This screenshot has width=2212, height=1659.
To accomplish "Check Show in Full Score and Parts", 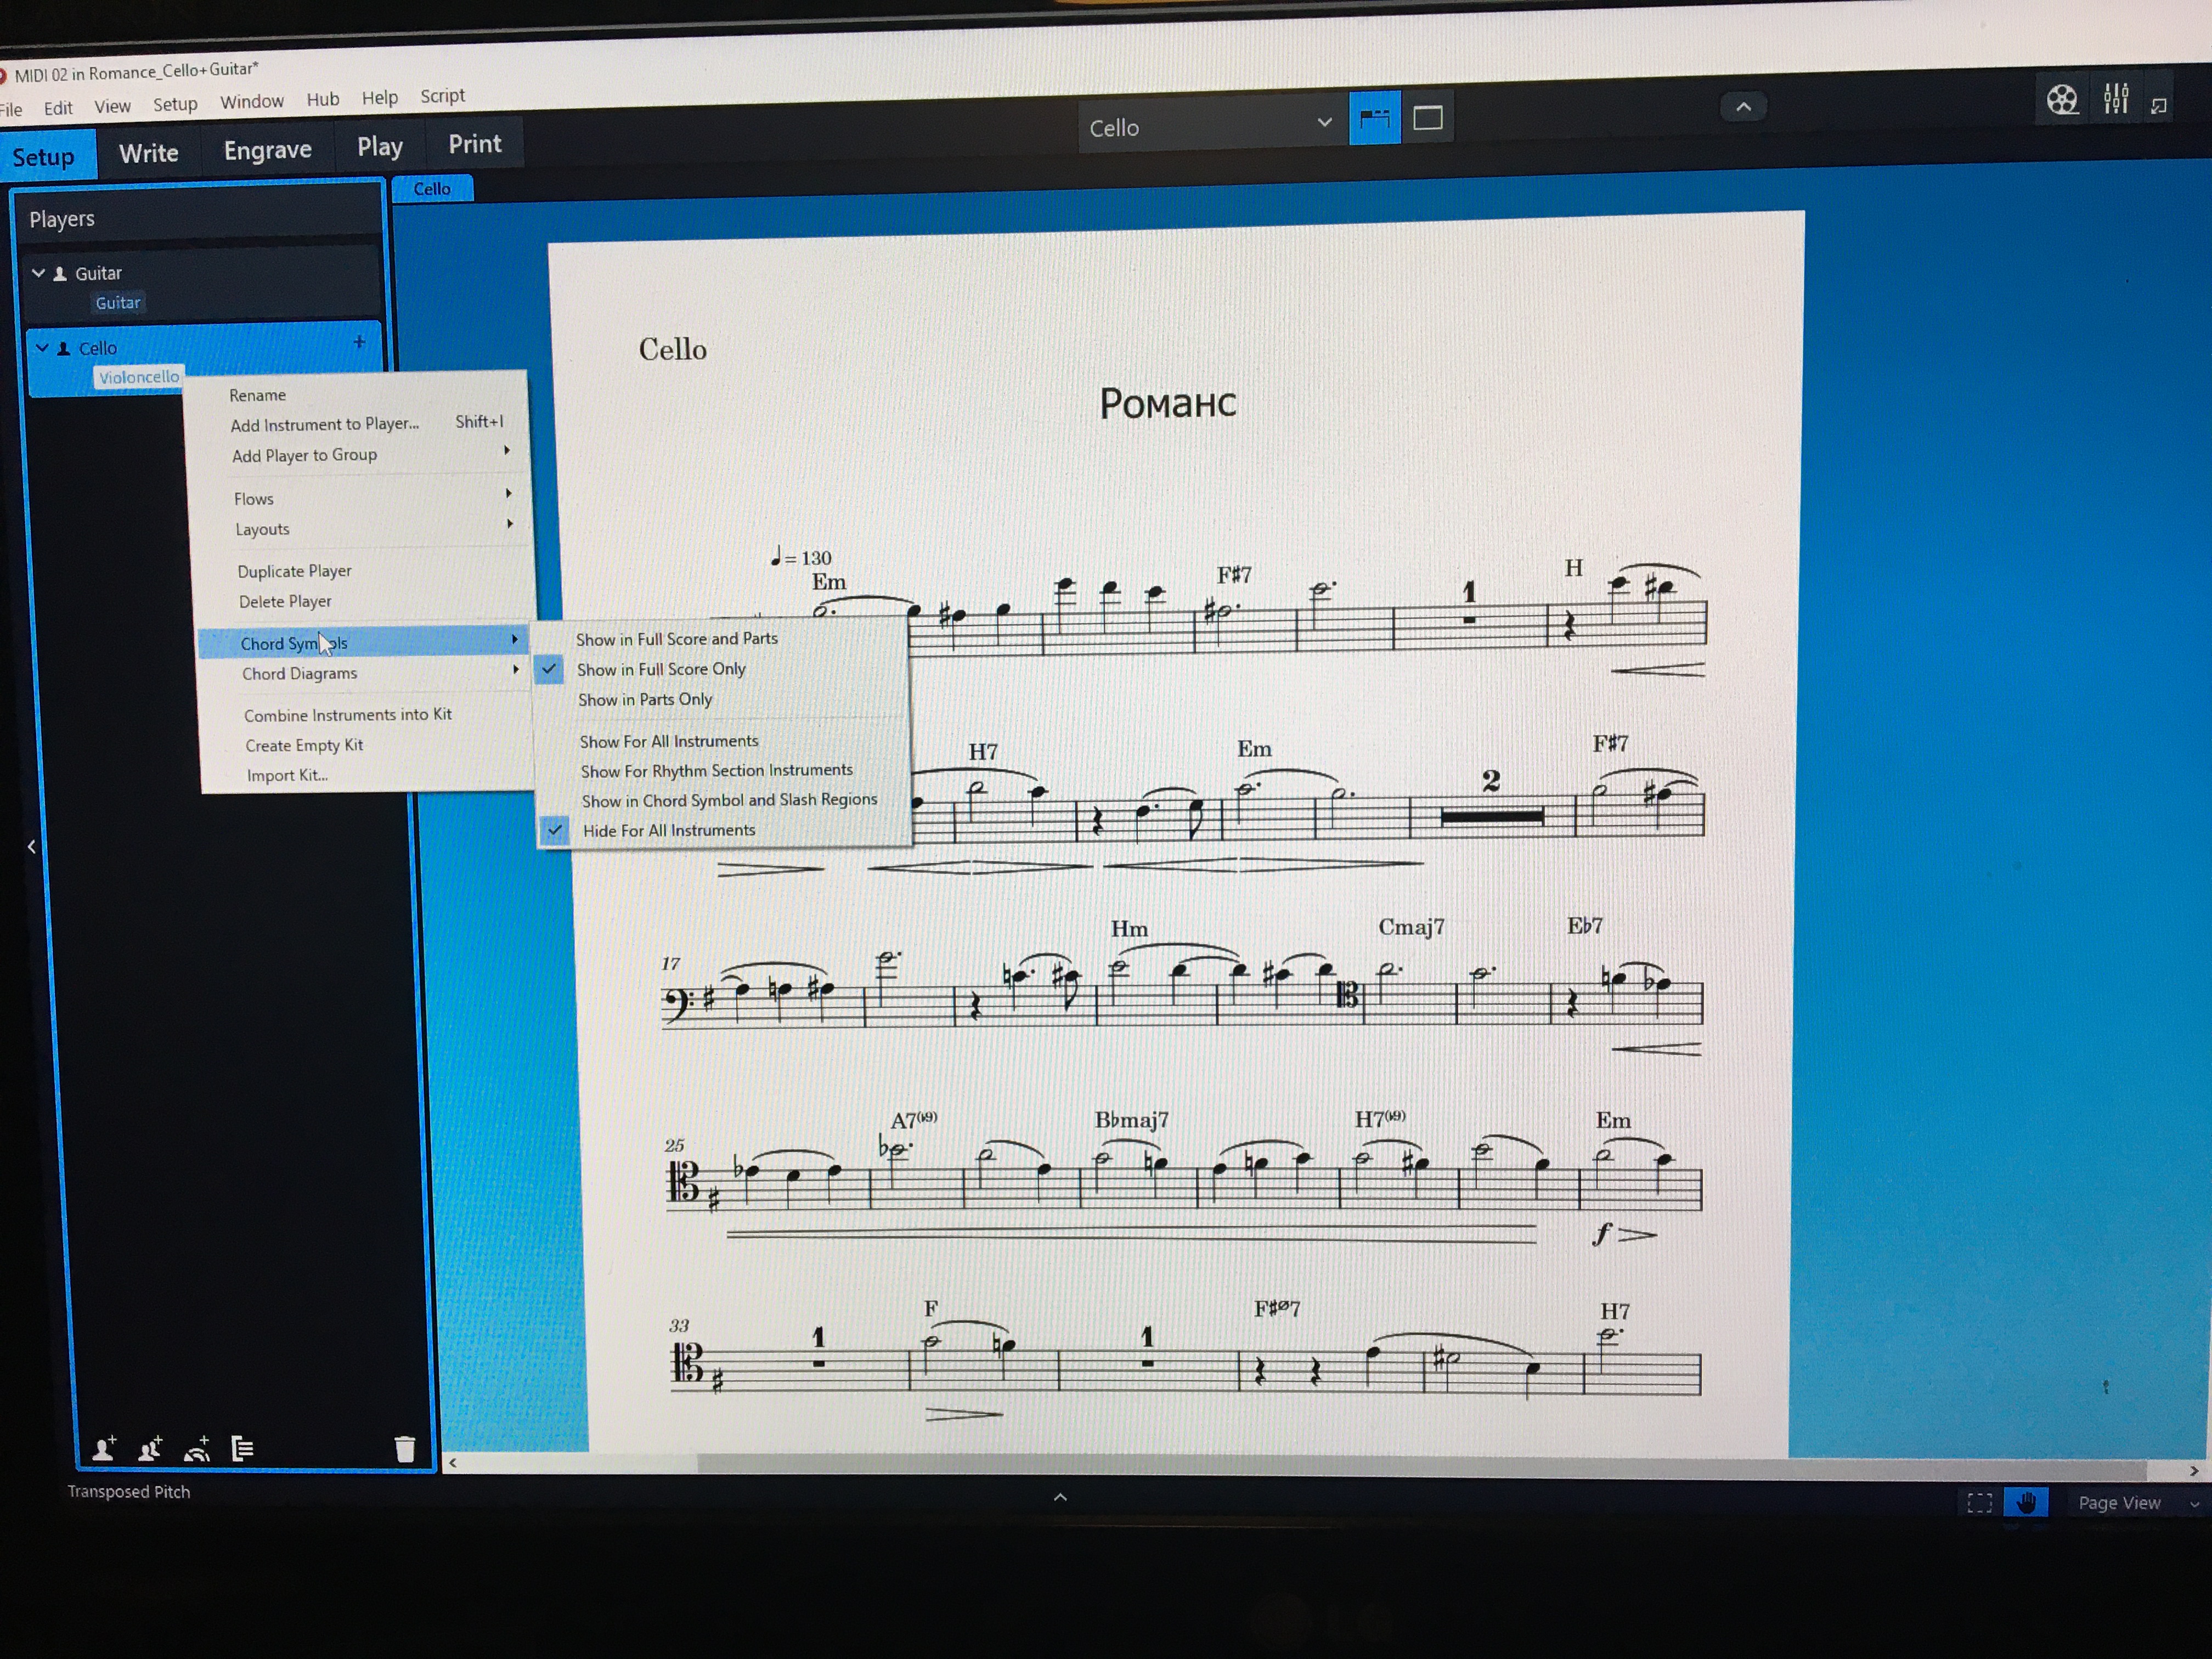I will click(676, 639).
